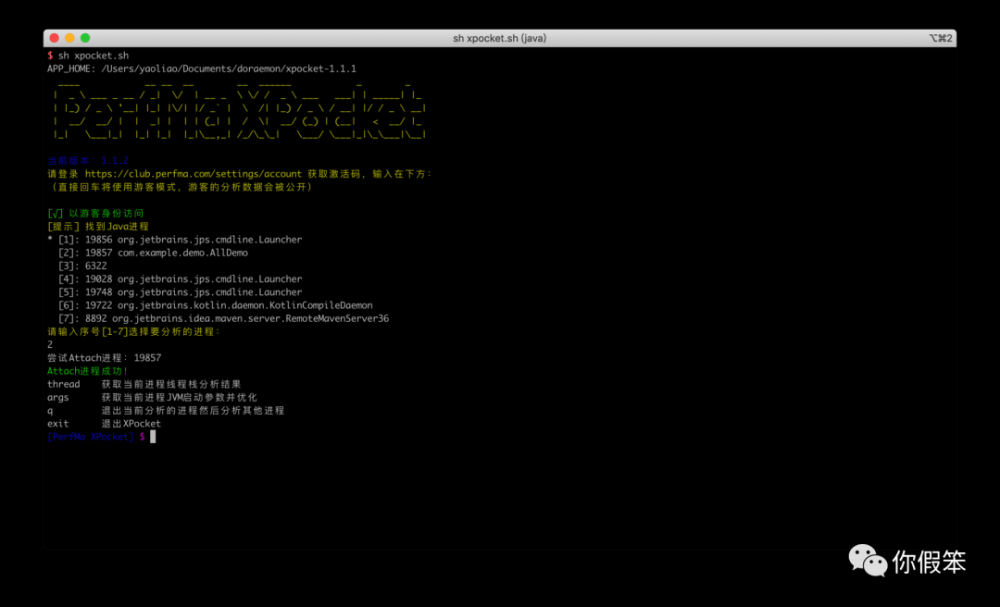Screen dimensions: 1000x607
Task: Click the green [√] checkmark symbol
Action: click(x=53, y=213)
